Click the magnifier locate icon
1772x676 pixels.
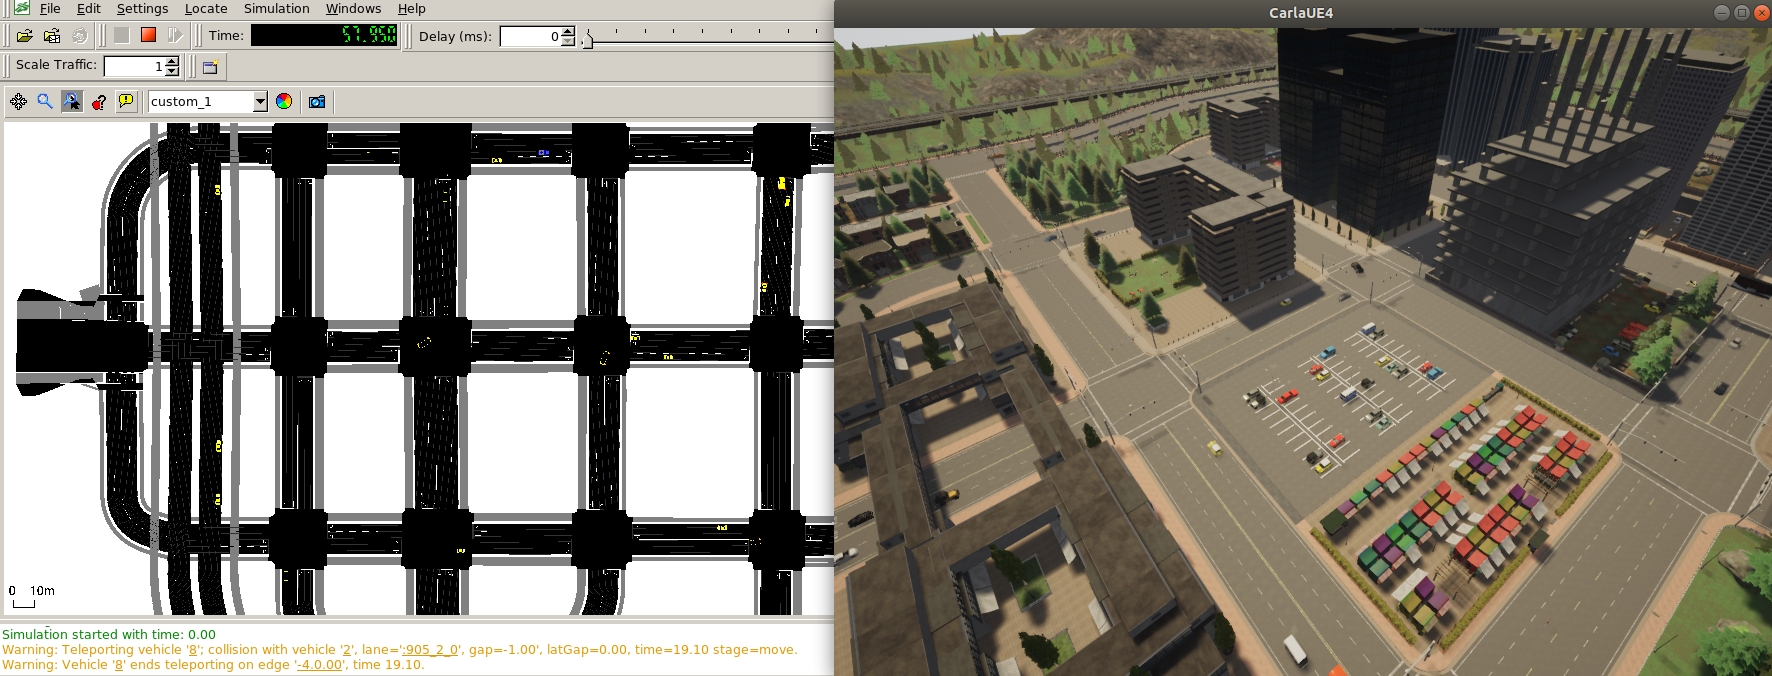tap(45, 101)
